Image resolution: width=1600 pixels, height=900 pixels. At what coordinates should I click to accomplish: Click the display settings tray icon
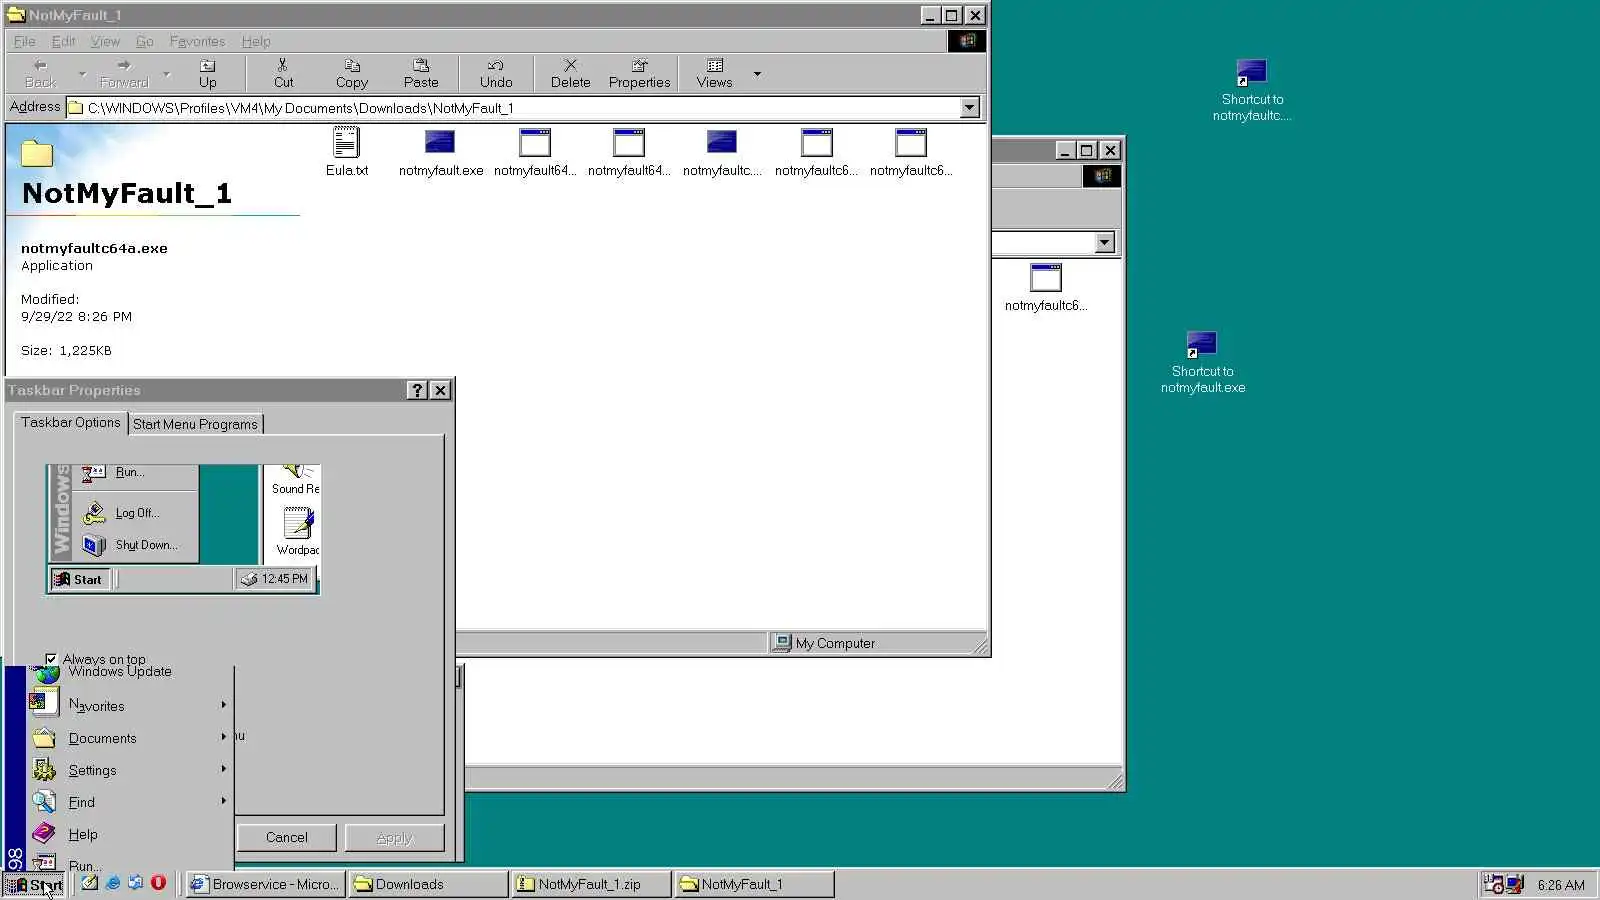(x=1515, y=884)
